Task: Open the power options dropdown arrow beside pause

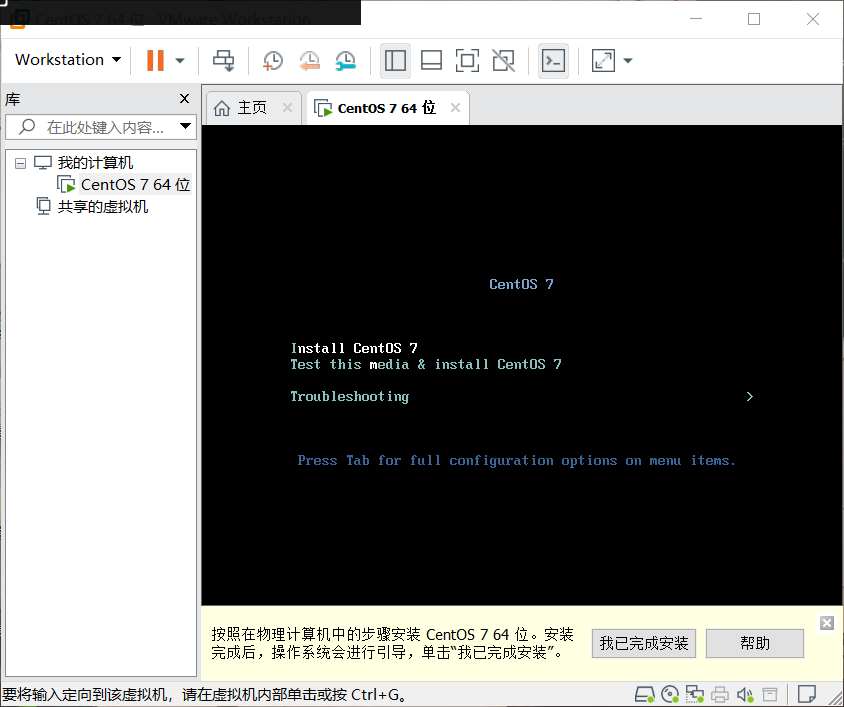Action: coord(180,60)
